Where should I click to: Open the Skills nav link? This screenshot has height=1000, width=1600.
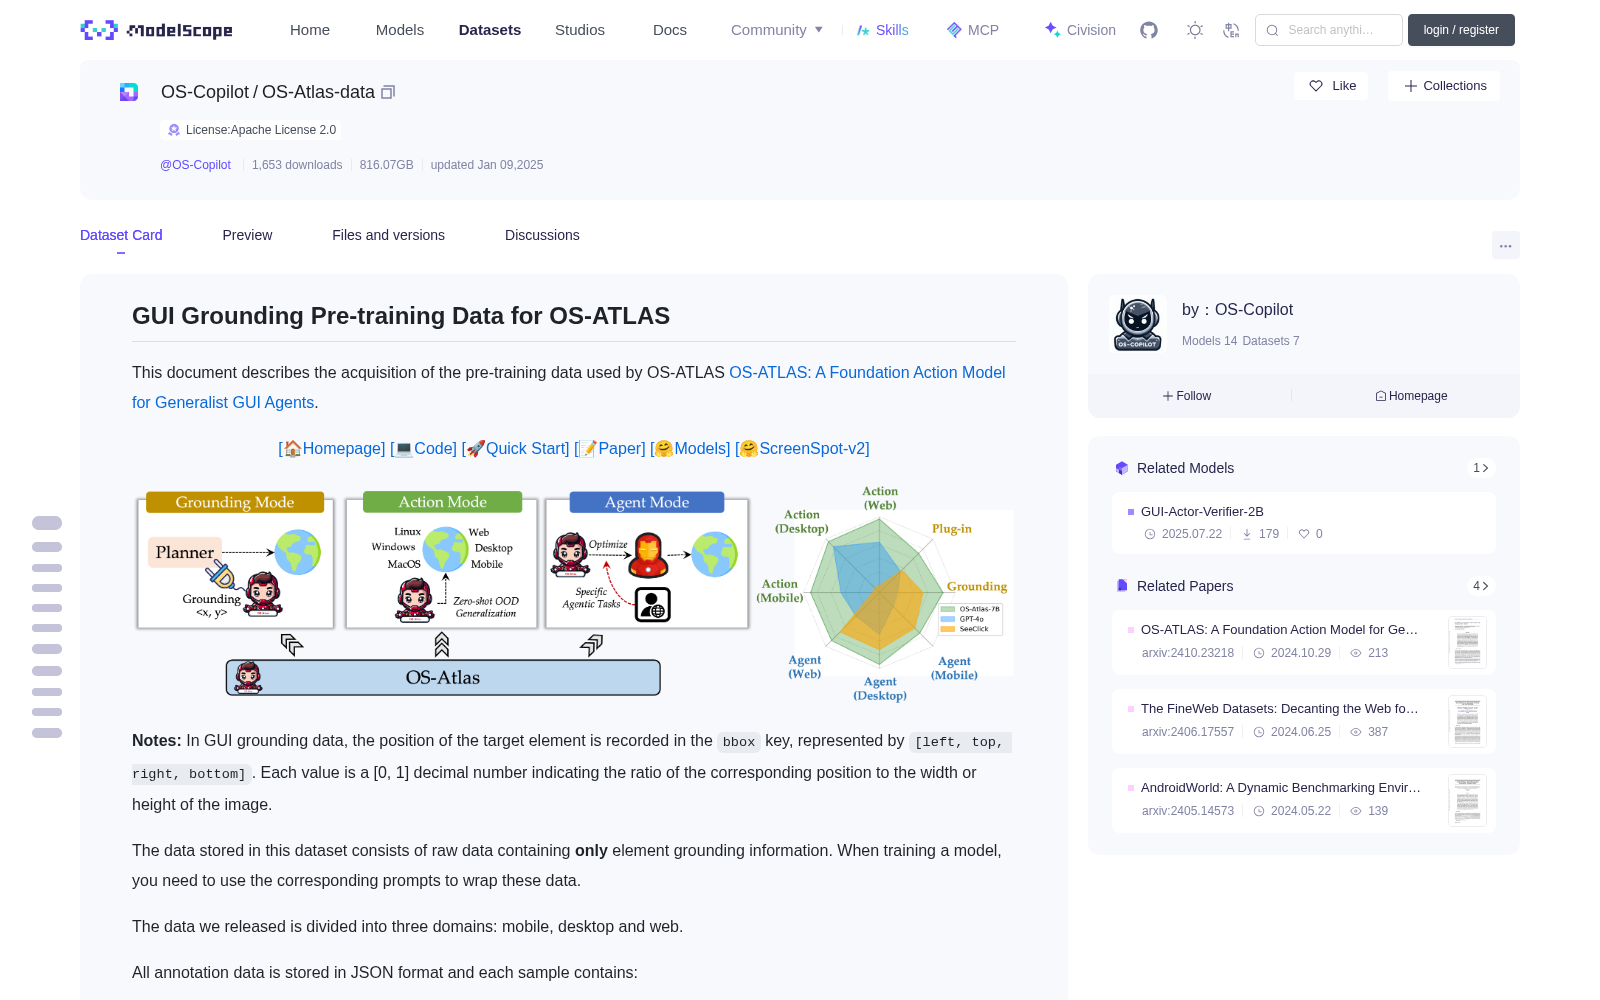(882, 30)
